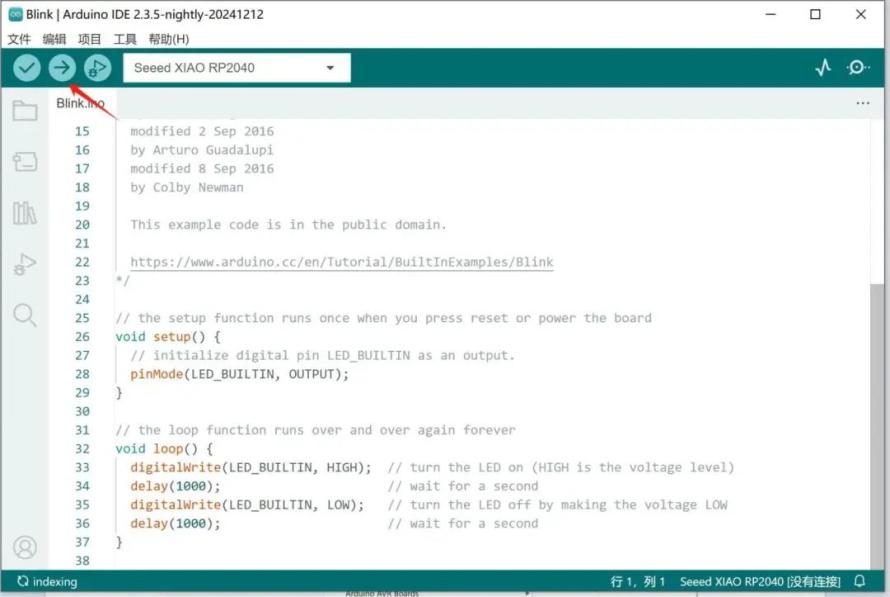This screenshot has width=890, height=597.
Task: Maximize the Arduino IDE window
Action: tap(815, 14)
